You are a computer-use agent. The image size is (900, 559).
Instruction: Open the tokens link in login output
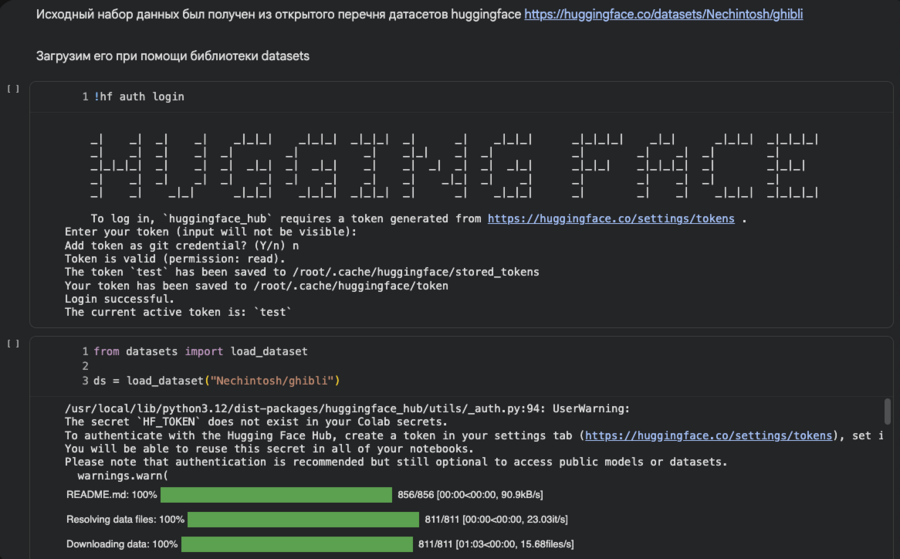coord(610,219)
